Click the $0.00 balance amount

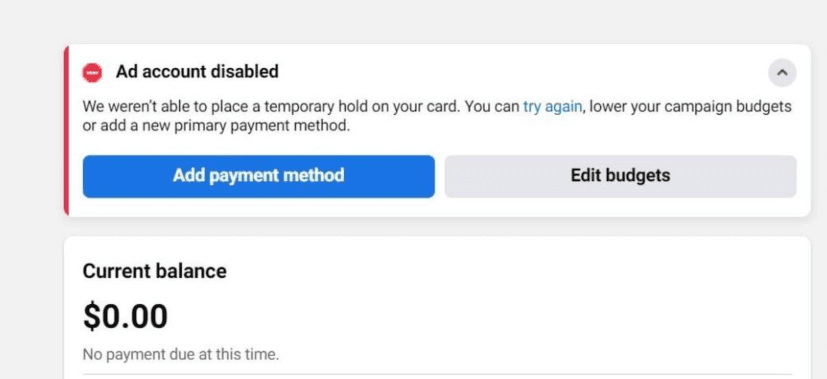(126, 316)
